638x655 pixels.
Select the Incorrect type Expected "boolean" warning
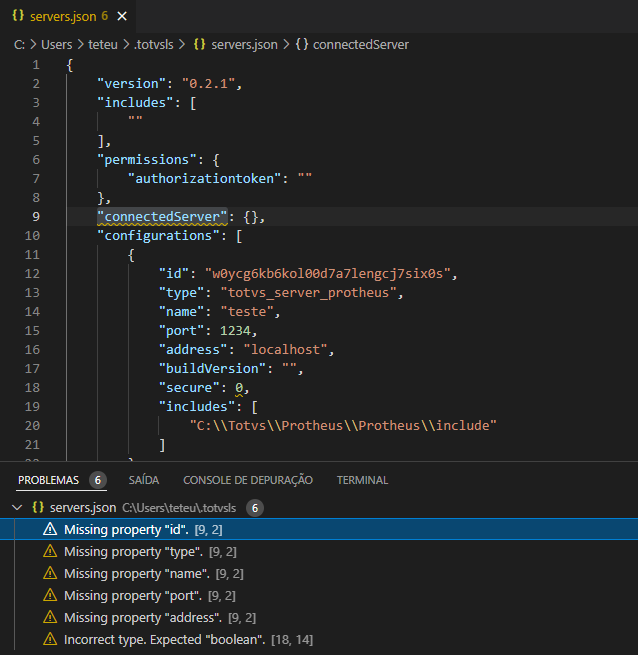319,640
